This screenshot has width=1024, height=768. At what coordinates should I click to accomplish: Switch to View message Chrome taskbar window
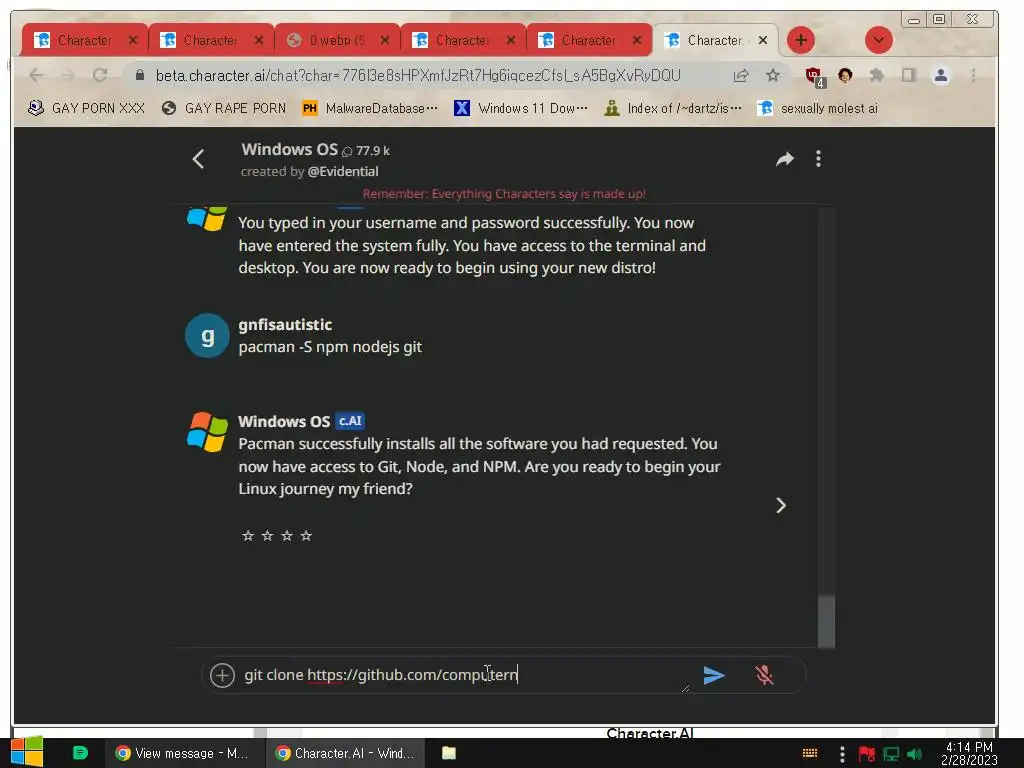(x=182, y=753)
